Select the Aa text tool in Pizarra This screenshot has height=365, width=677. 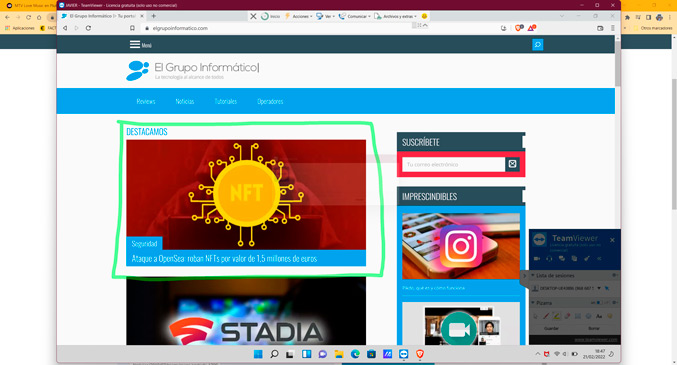(599, 316)
